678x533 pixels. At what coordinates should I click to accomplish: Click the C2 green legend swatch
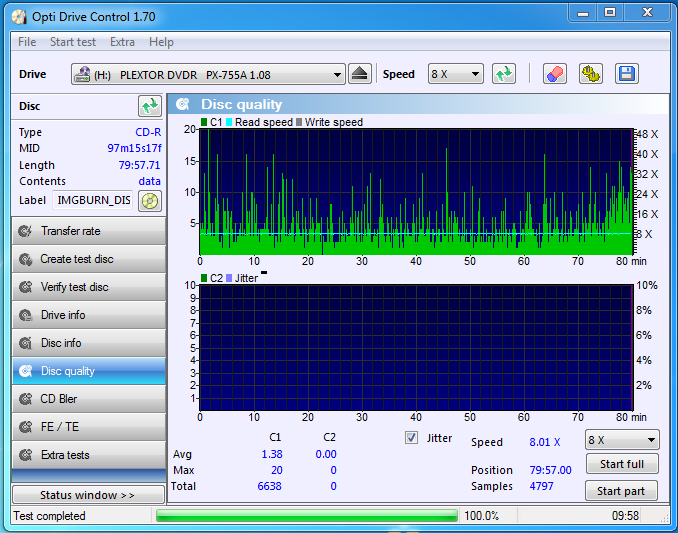pyautogui.click(x=204, y=278)
